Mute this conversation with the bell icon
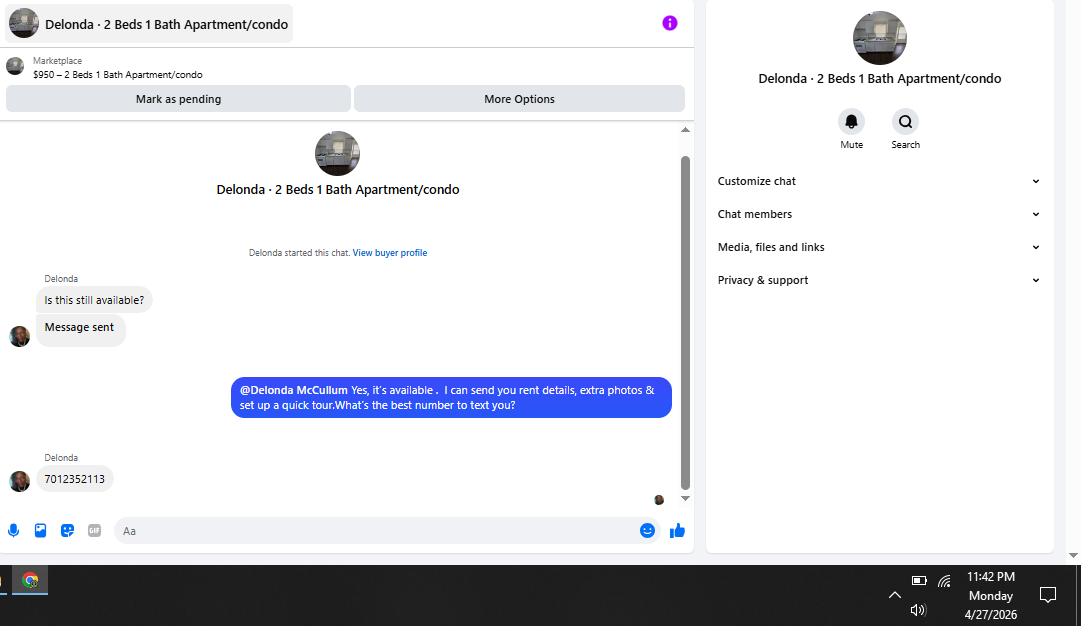The height and width of the screenshot is (626, 1081). pos(851,122)
